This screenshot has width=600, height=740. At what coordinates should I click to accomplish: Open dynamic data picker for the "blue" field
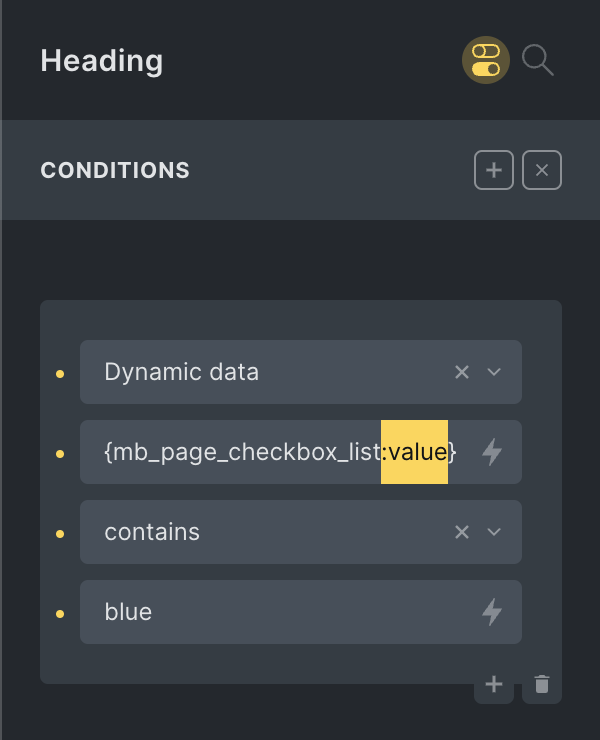[x=492, y=612]
